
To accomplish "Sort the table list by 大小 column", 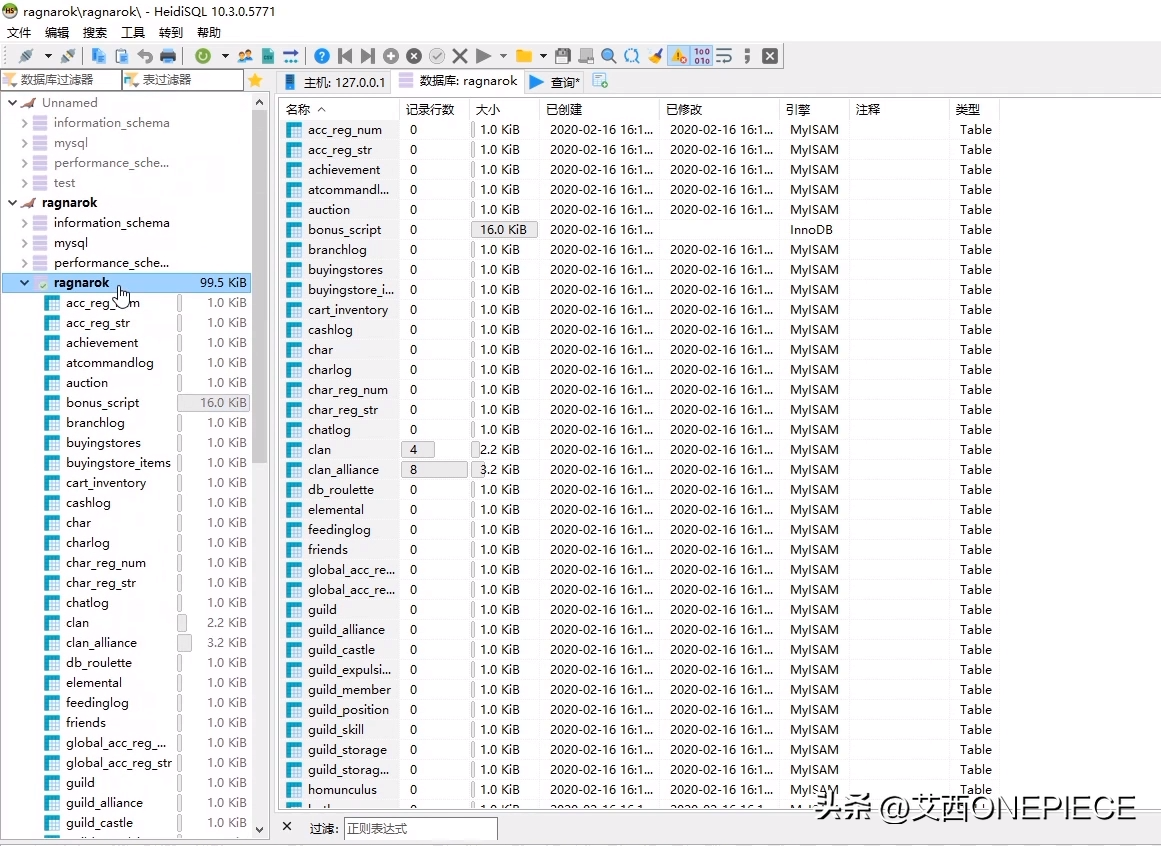I will pos(488,109).
